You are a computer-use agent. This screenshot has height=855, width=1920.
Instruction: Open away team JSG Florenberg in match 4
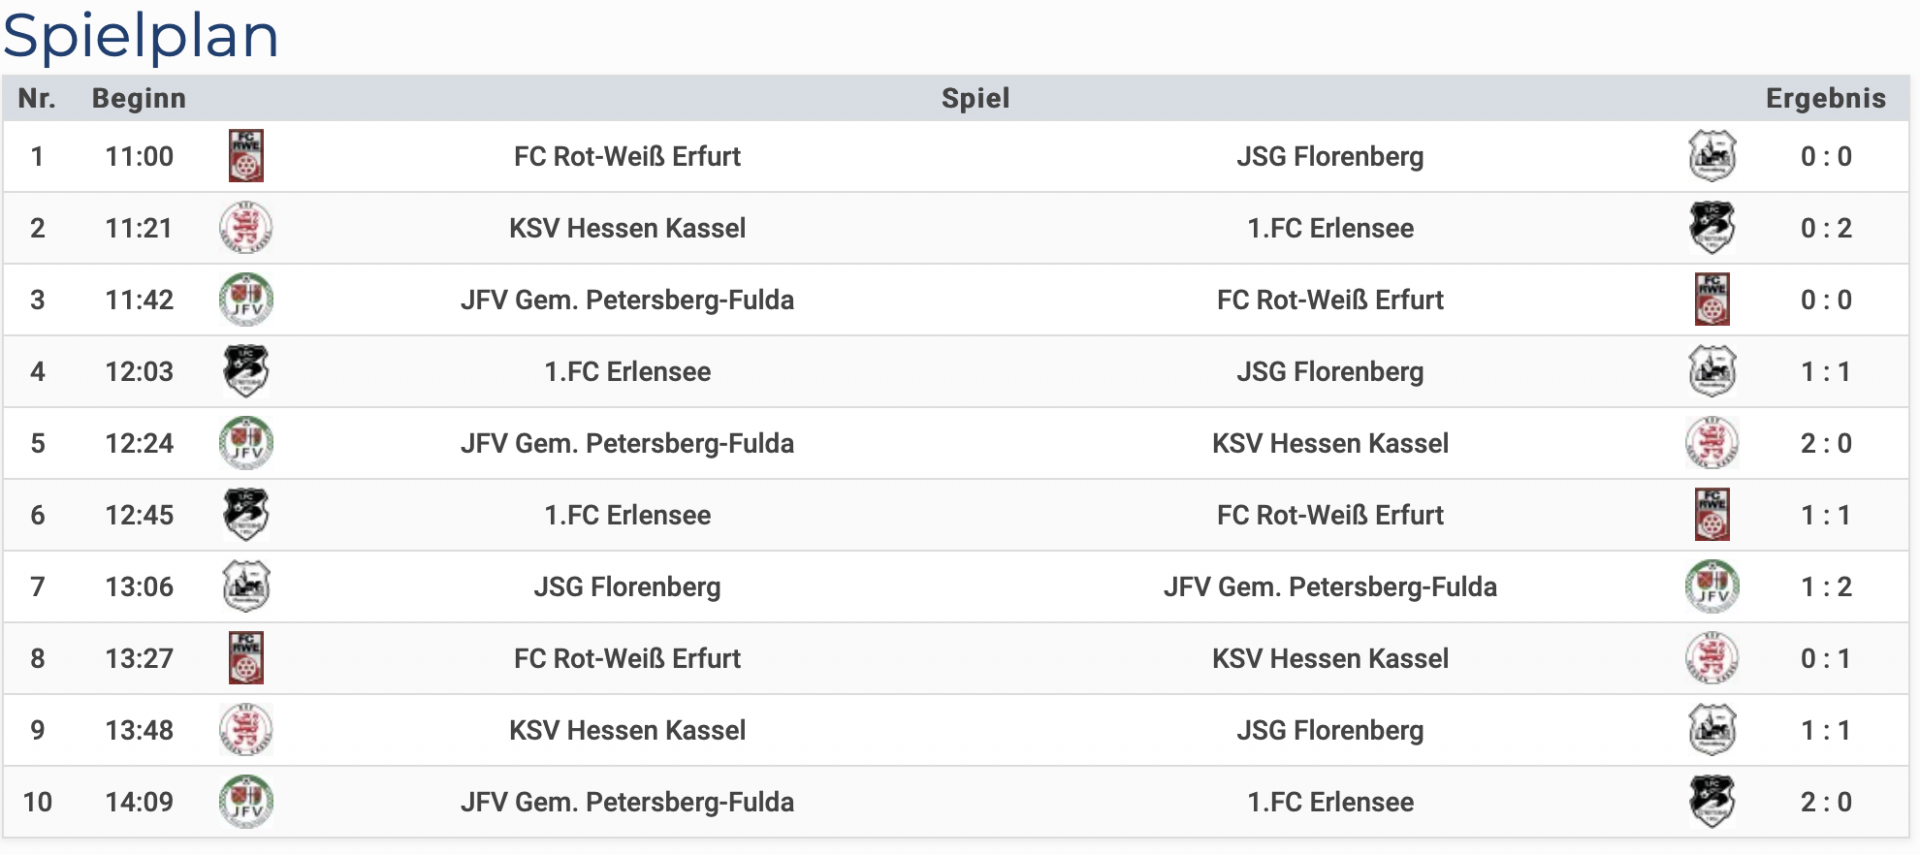coord(1330,372)
